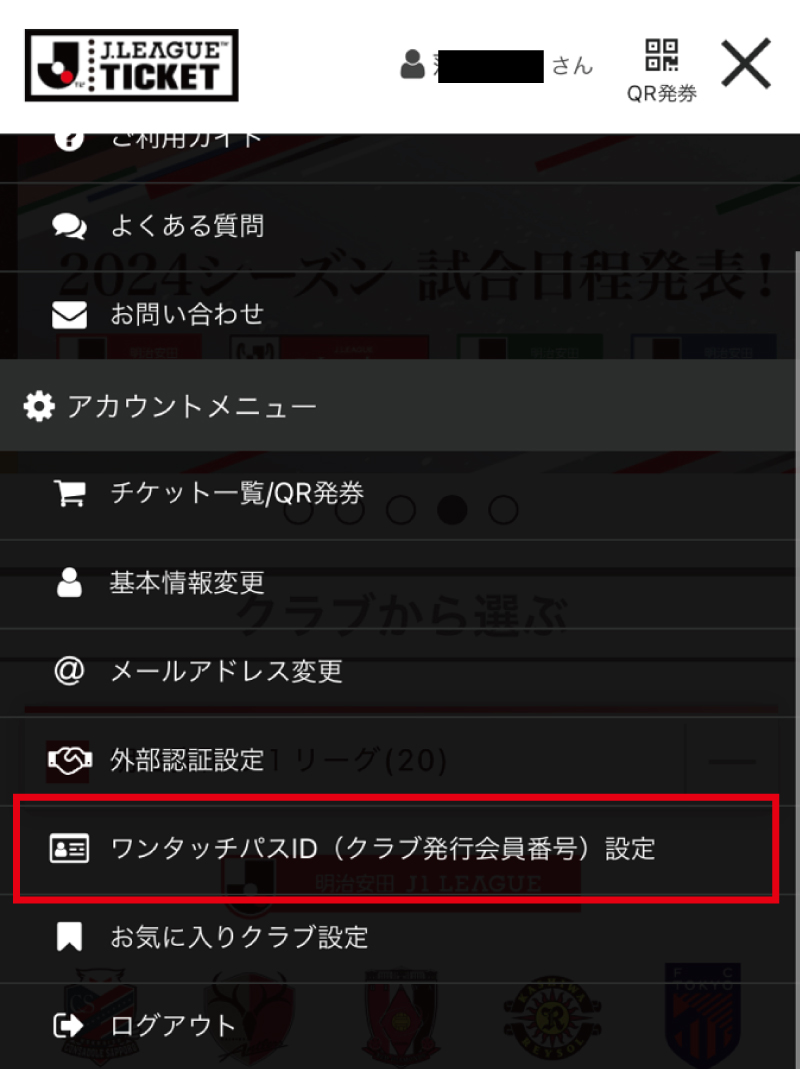Open the QR発券 code icon
This screenshot has height=1069, width=800.
click(x=662, y=55)
